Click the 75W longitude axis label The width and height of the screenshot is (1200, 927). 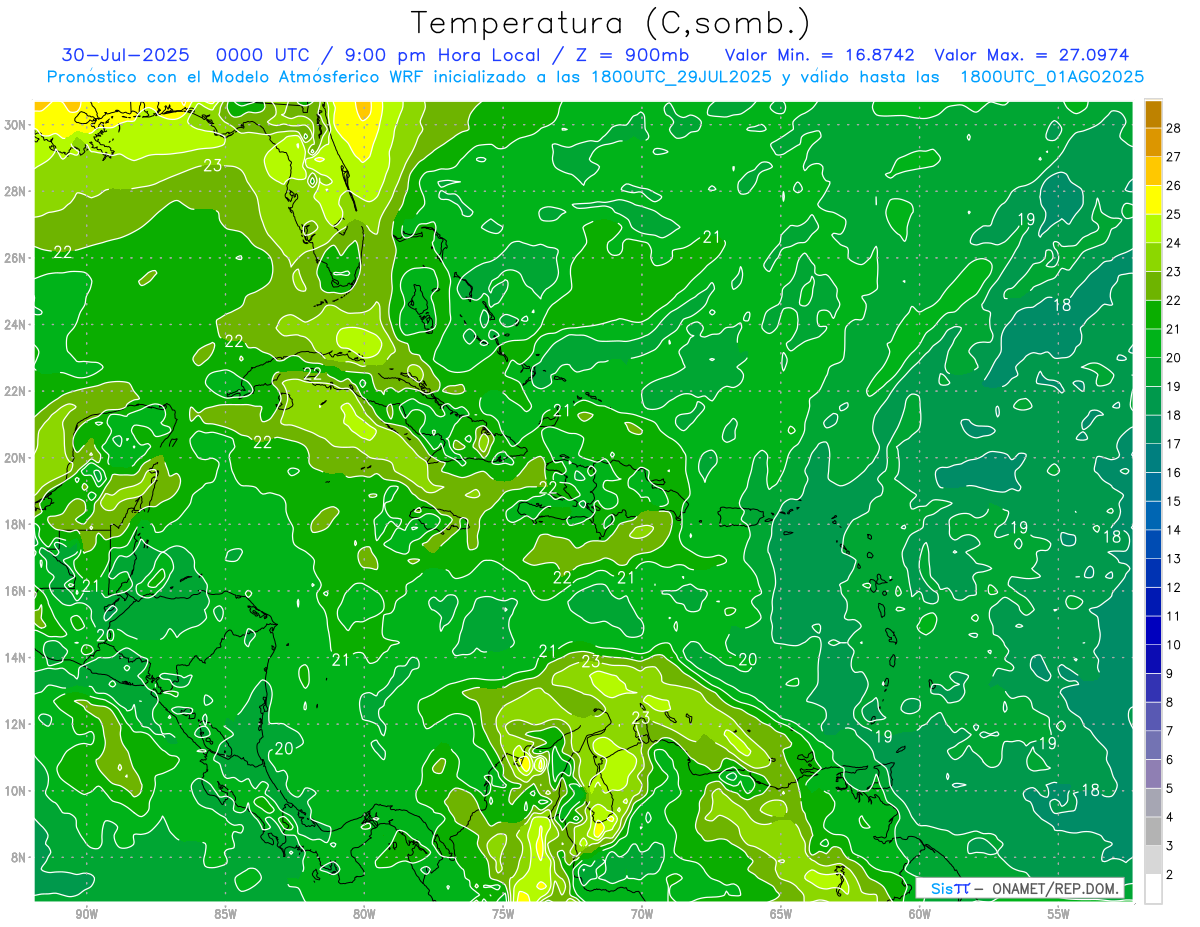503,914
